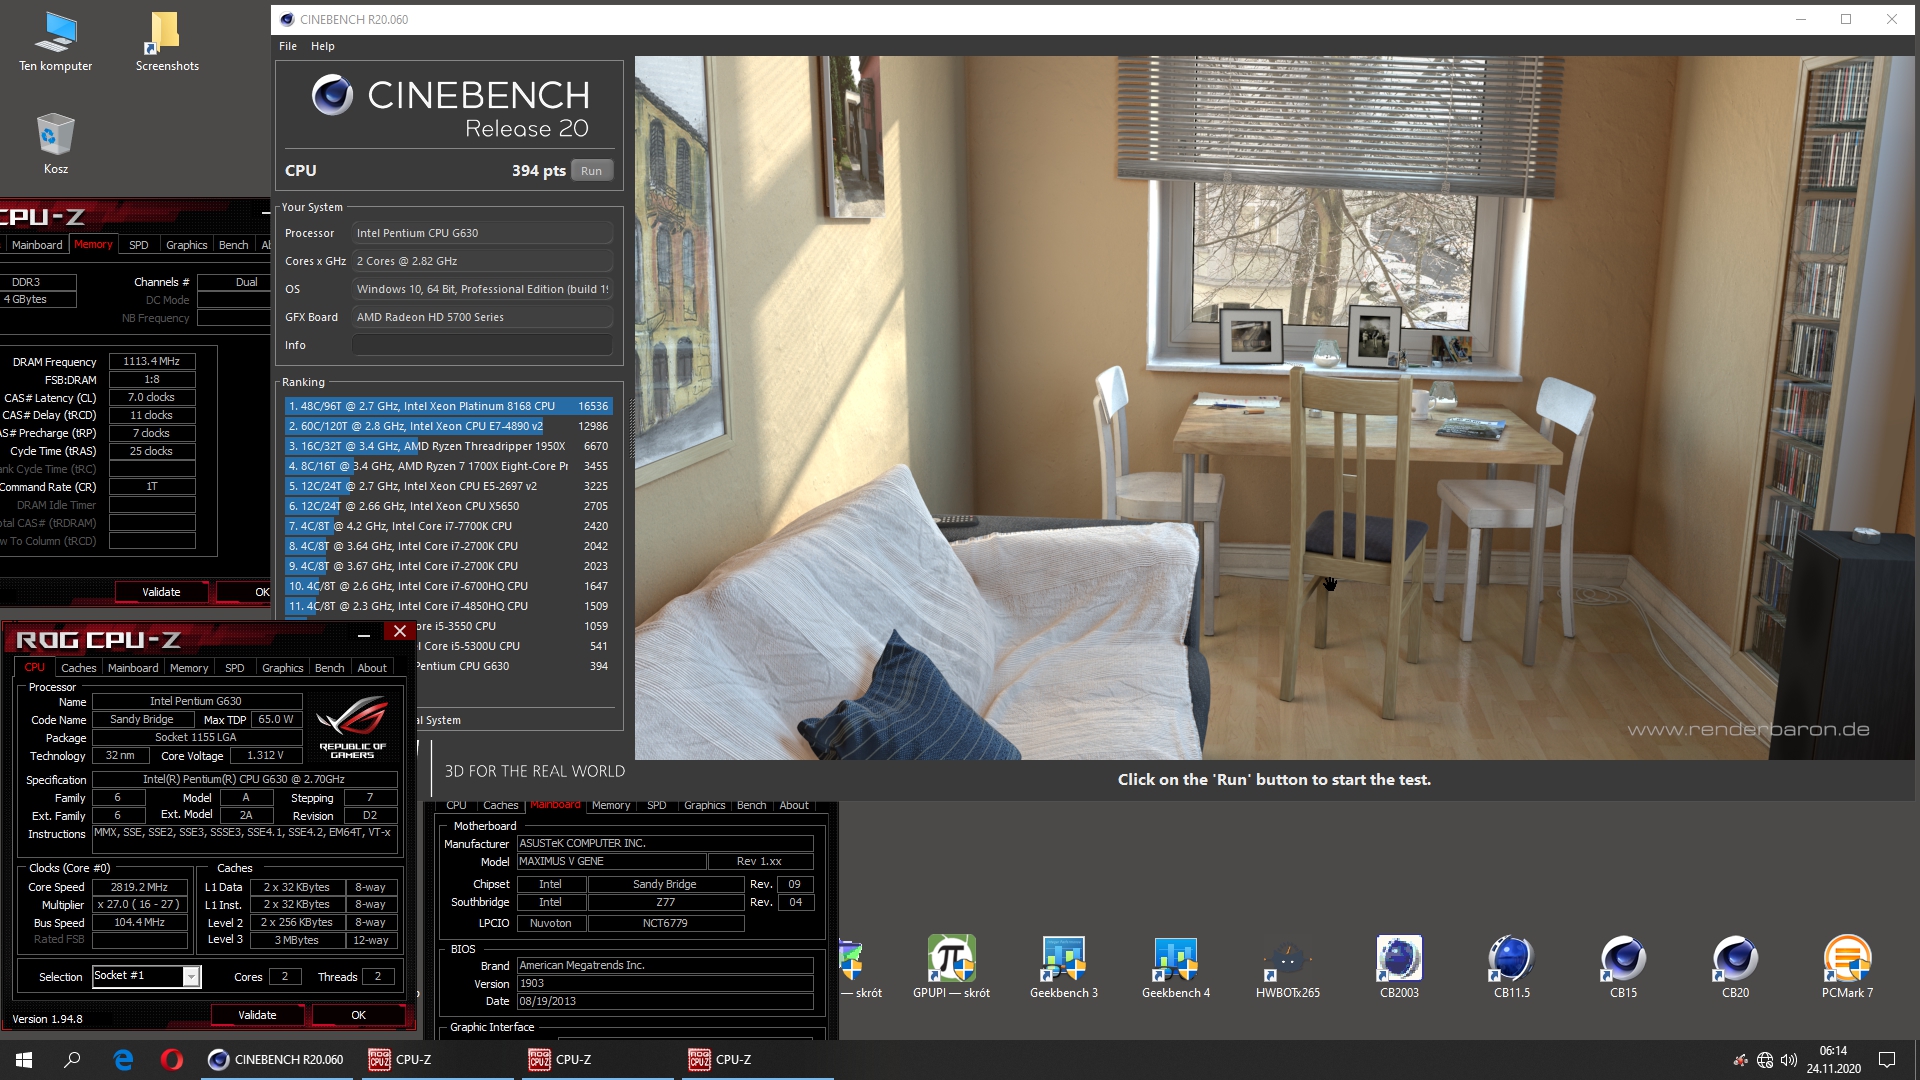Screen dimensions: 1920x1080
Task: Click Validate in front ROG CPU-Z window
Action: point(257,1015)
